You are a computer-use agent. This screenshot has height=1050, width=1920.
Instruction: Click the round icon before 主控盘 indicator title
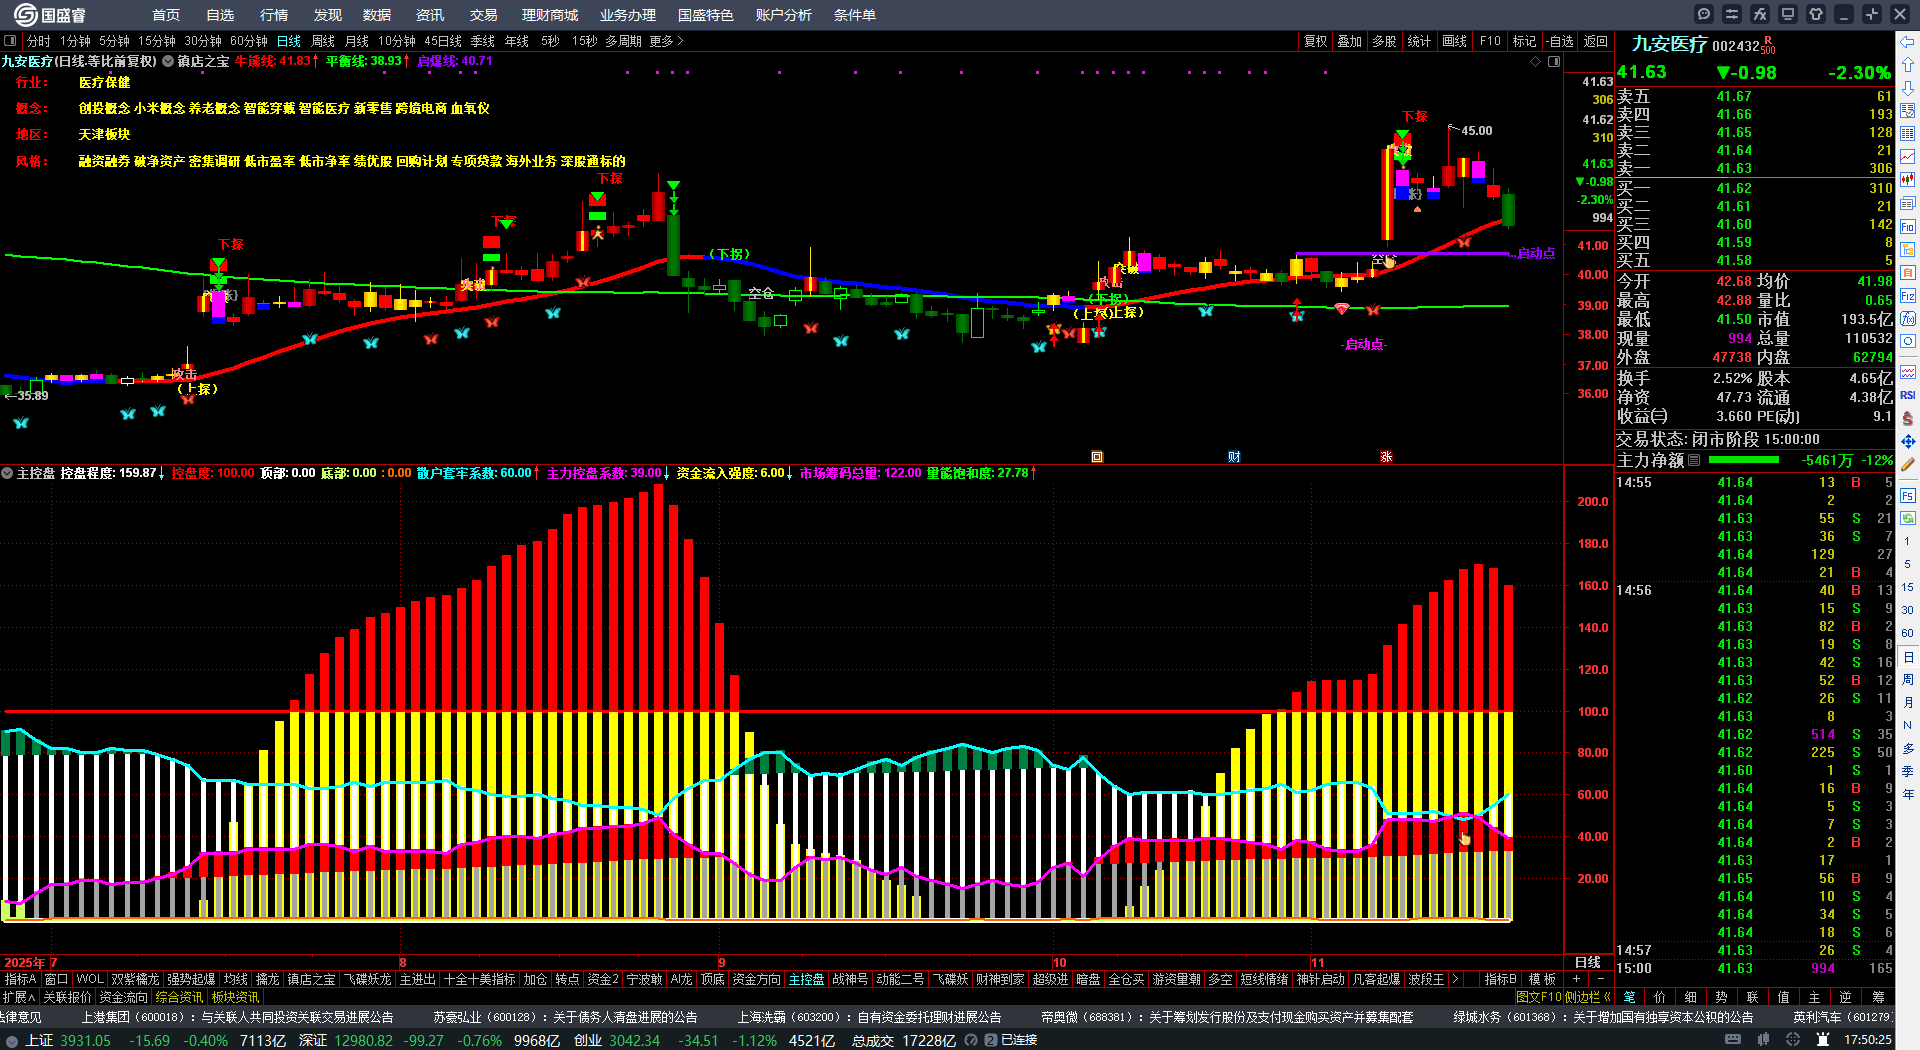click(x=7, y=473)
